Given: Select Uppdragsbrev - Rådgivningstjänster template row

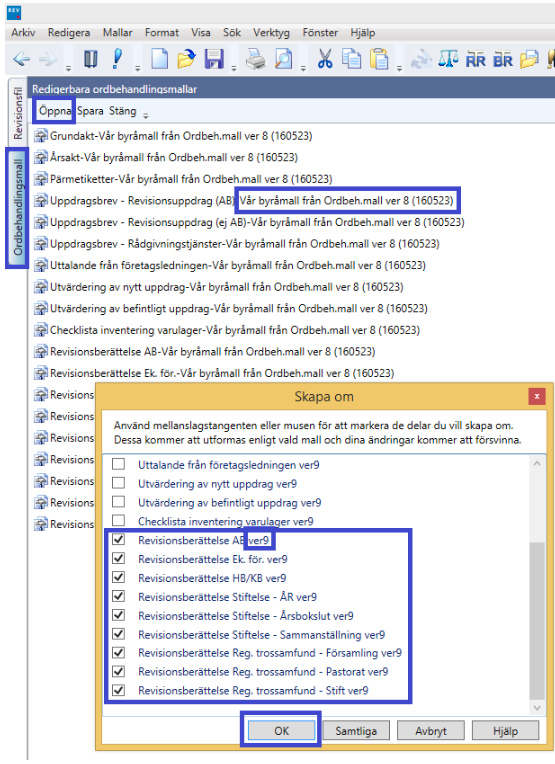Looking at the screenshot, I should pos(236,244).
